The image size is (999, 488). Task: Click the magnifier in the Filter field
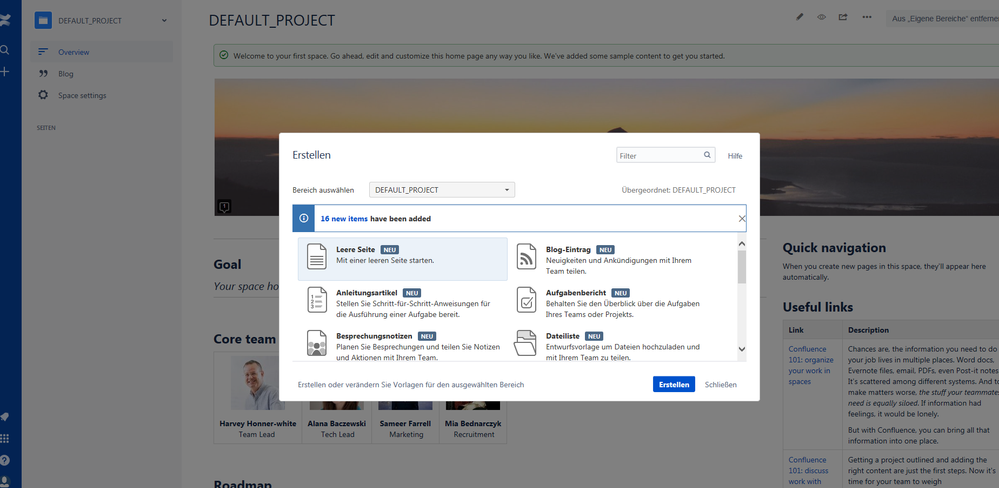point(707,155)
